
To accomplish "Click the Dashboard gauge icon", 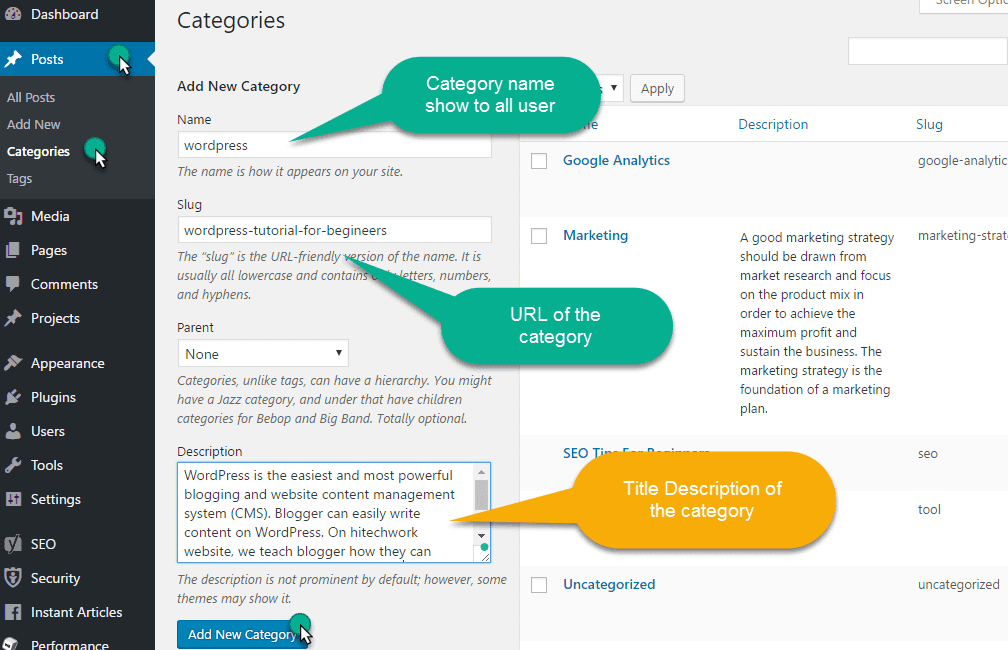I will coord(13,14).
